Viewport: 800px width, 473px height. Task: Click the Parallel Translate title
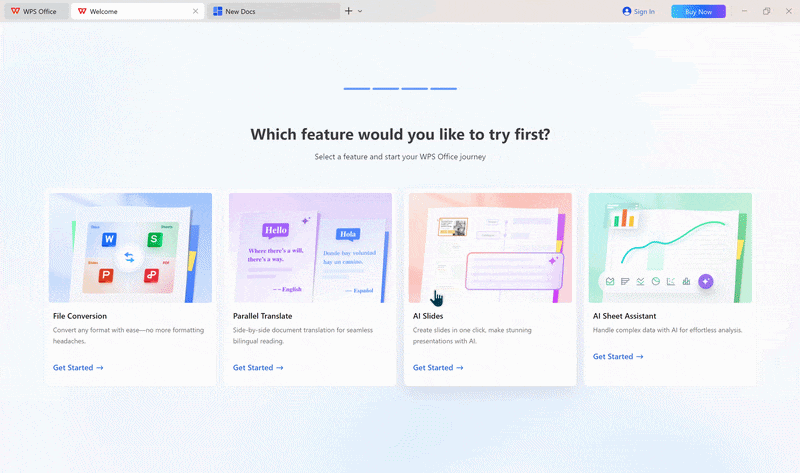(262, 316)
